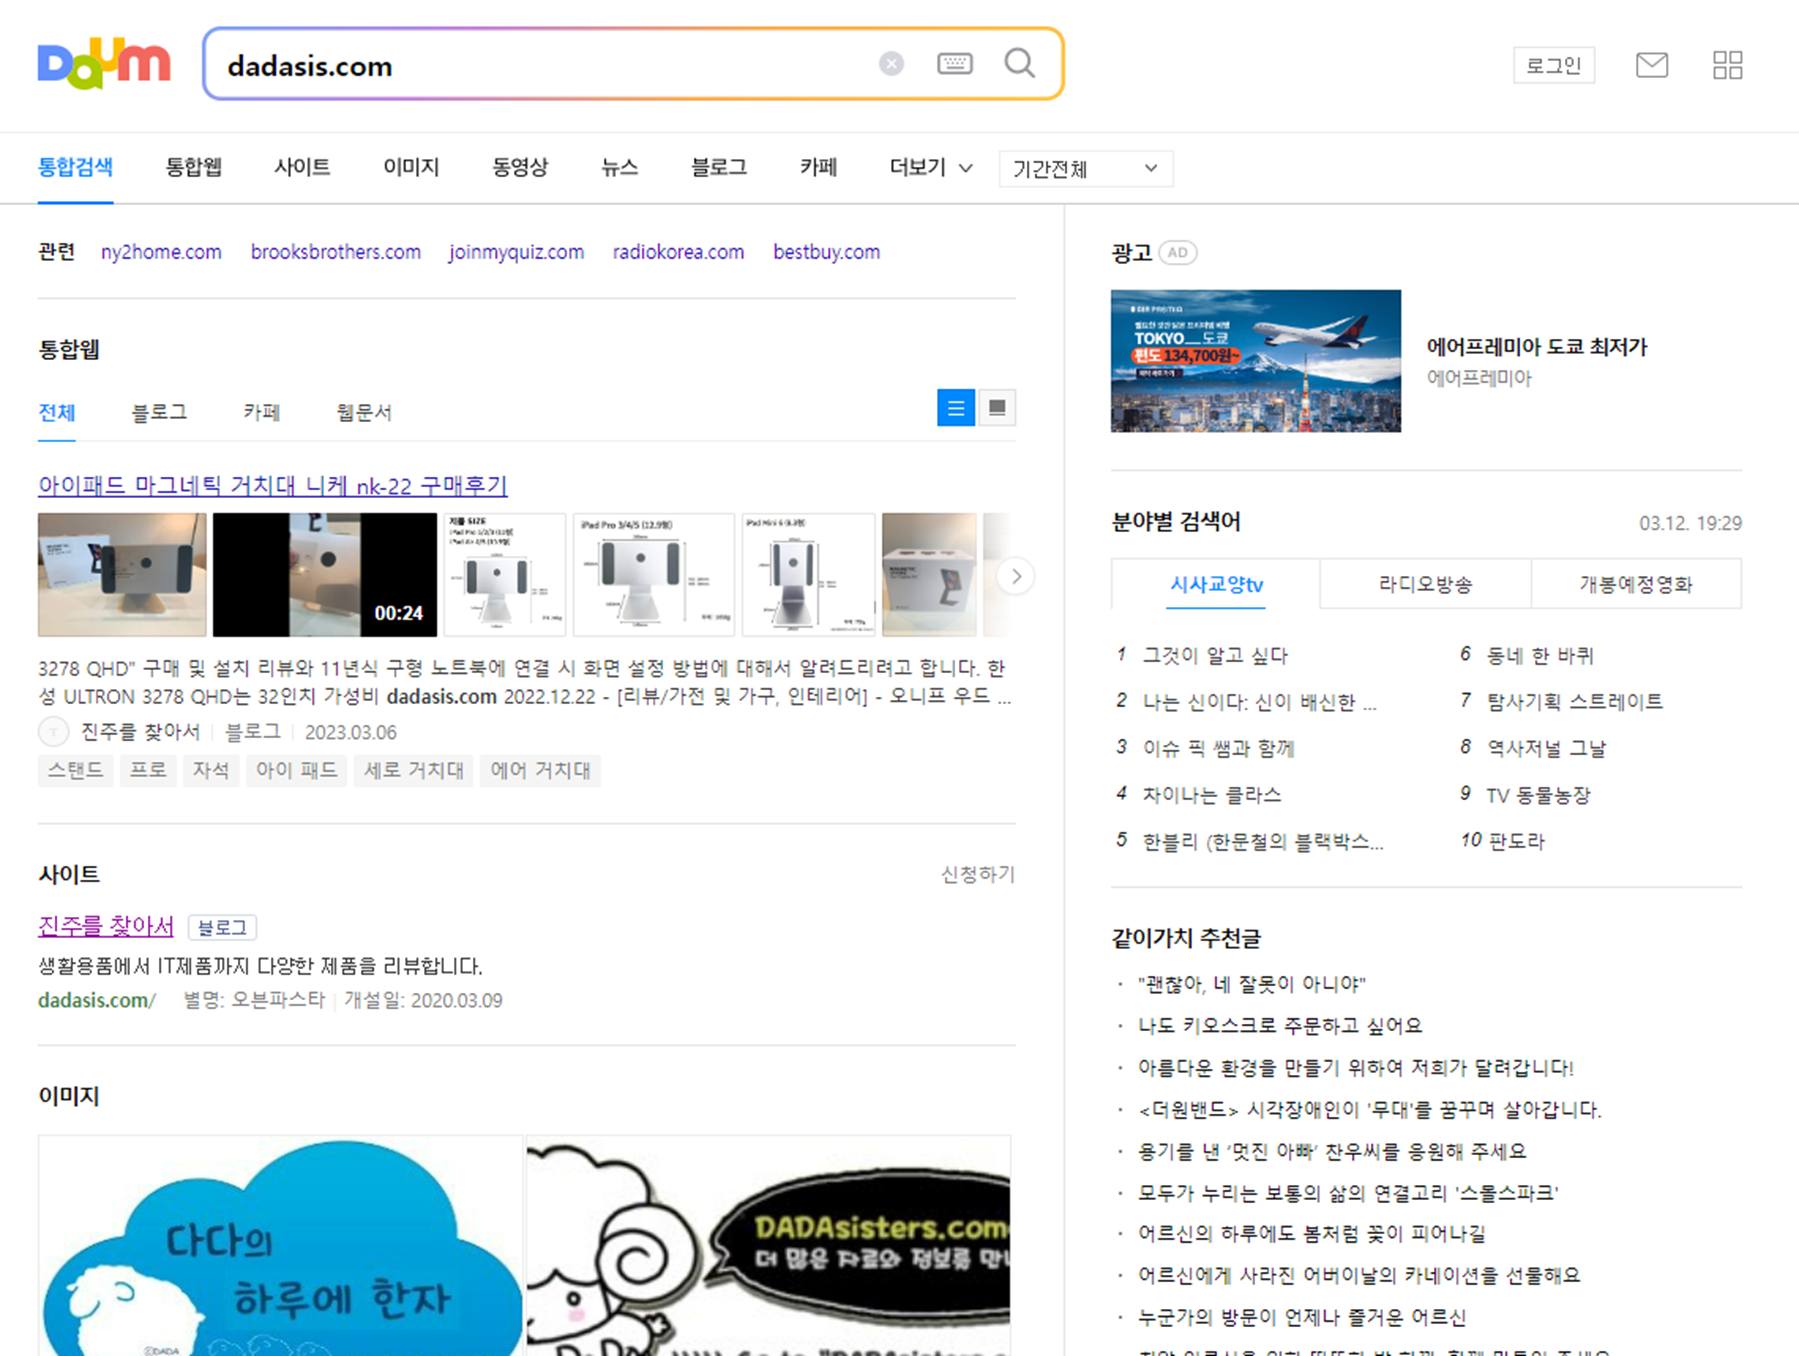The height and width of the screenshot is (1356, 1799).
Task: Open related link radiokorea.com
Action: (x=678, y=252)
